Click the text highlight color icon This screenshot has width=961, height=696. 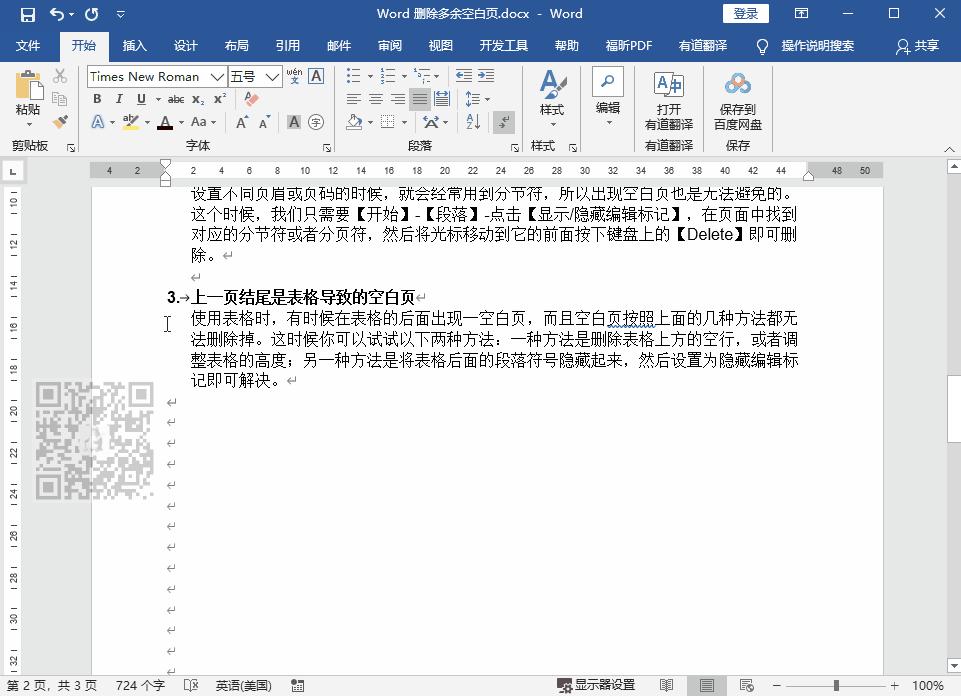(131, 122)
